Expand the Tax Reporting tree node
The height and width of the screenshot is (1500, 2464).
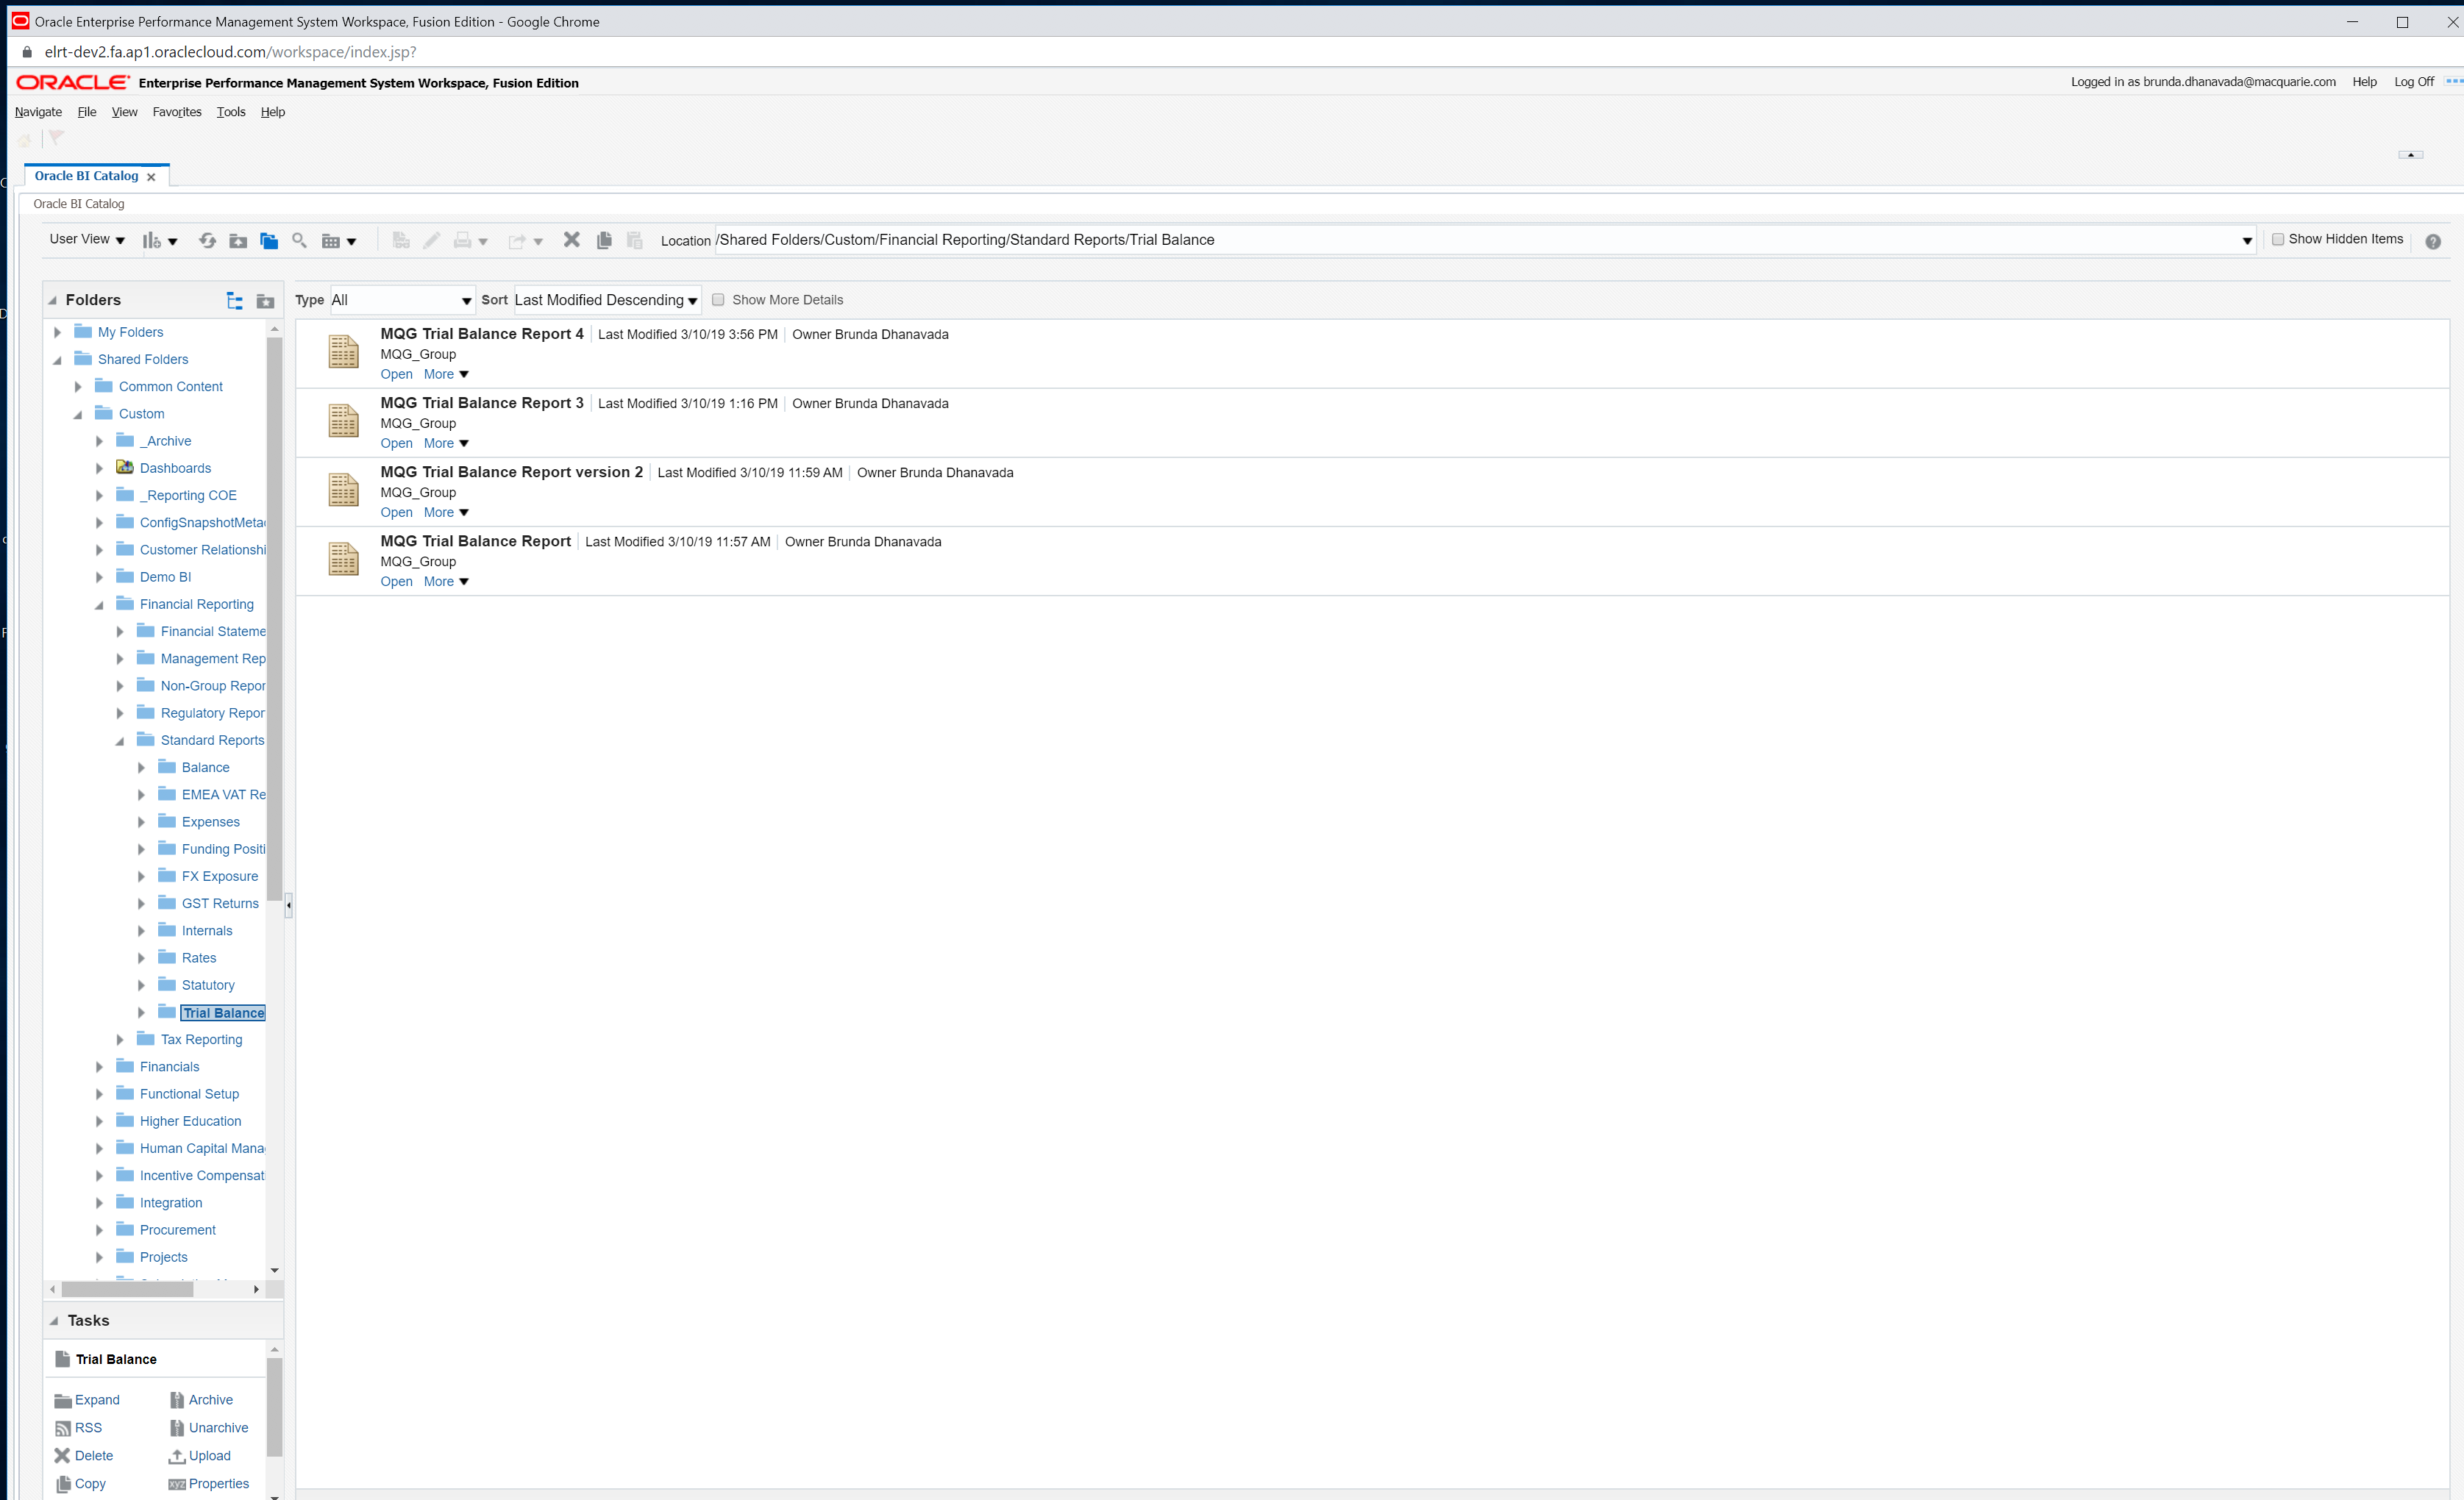click(x=120, y=1040)
